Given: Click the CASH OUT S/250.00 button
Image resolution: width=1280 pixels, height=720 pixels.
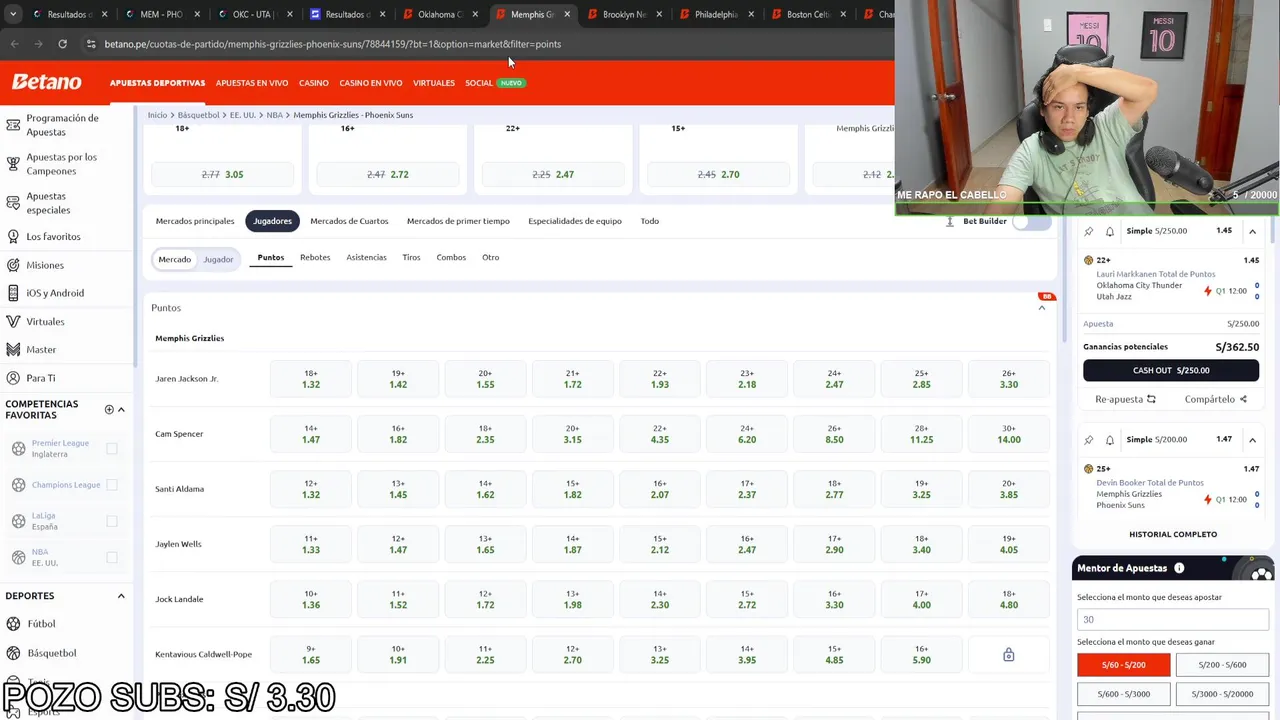Looking at the screenshot, I should point(1171,370).
